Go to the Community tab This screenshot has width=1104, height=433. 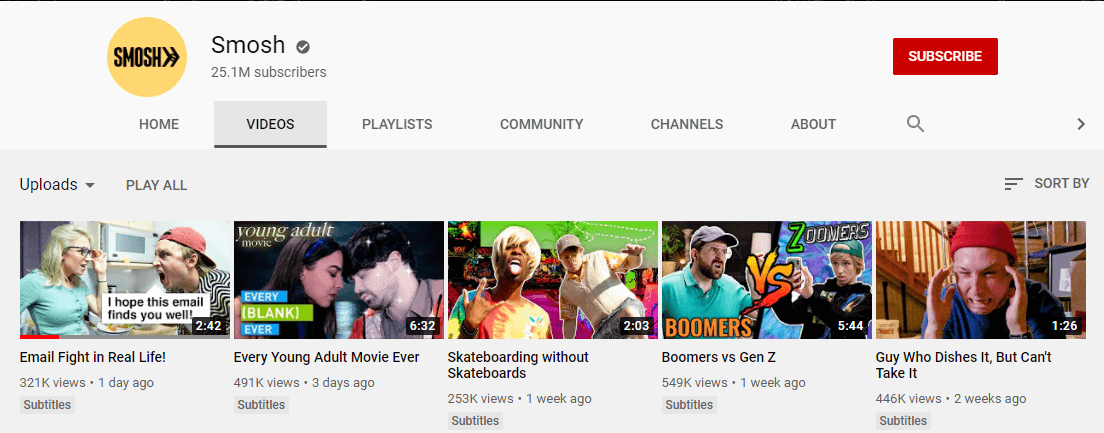(541, 125)
